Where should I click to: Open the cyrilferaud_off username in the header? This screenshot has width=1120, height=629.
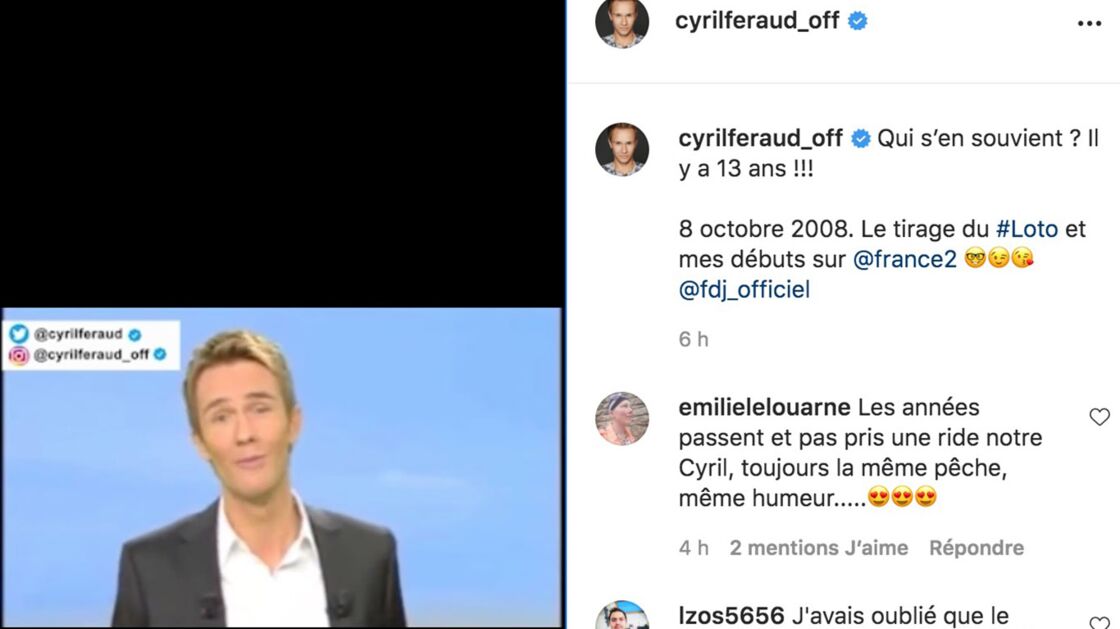coord(757,21)
